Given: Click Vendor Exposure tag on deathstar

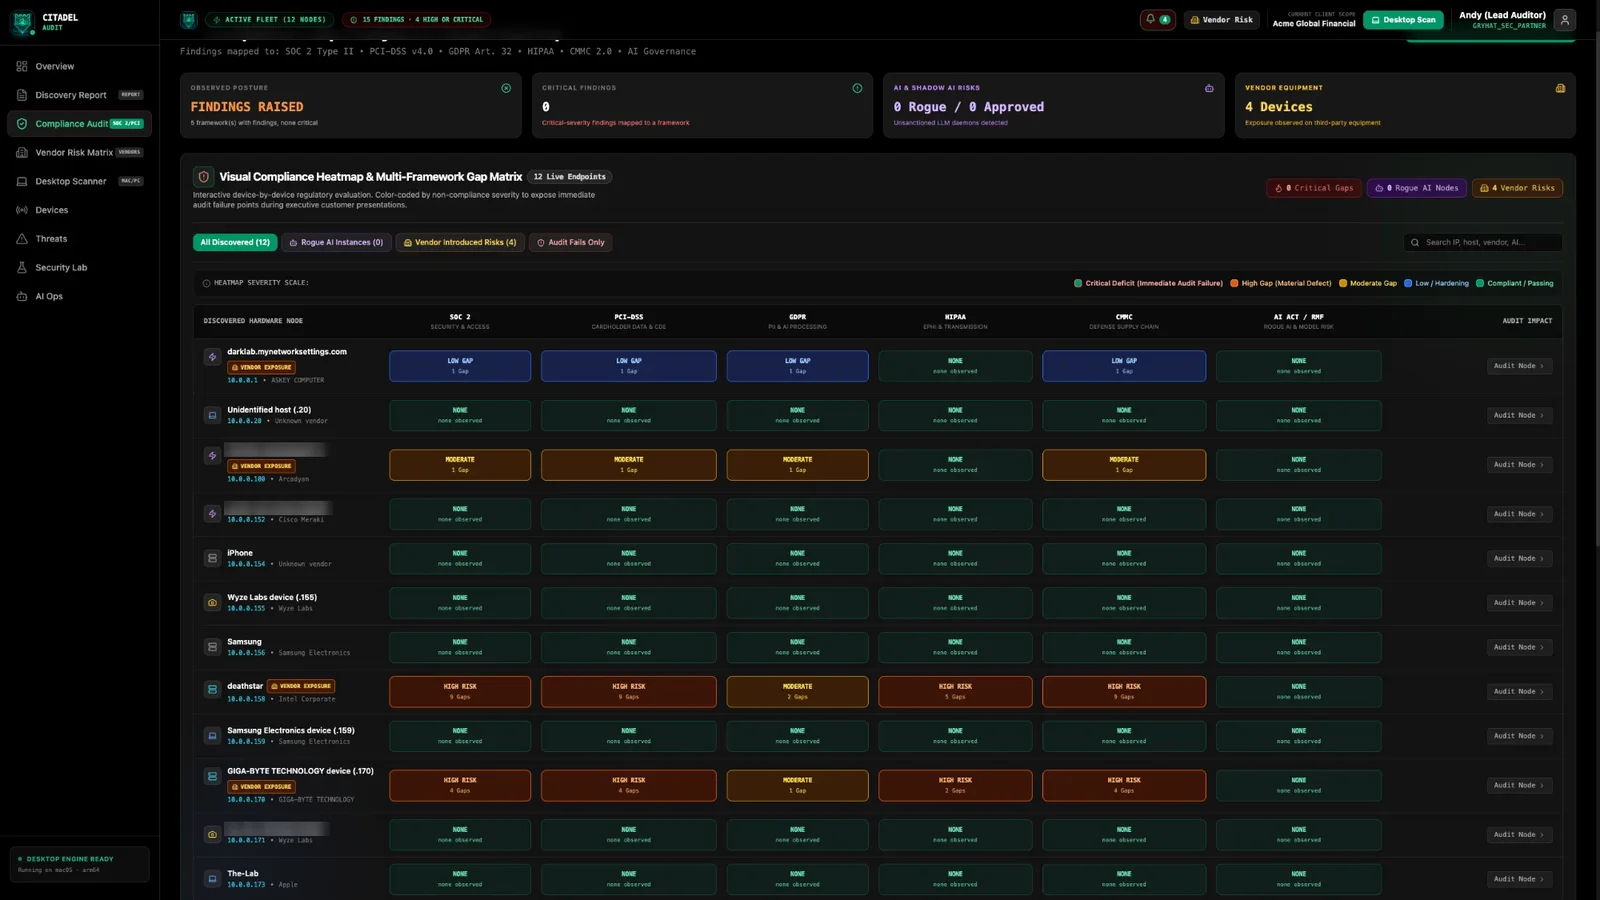Looking at the screenshot, I should (x=301, y=686).
